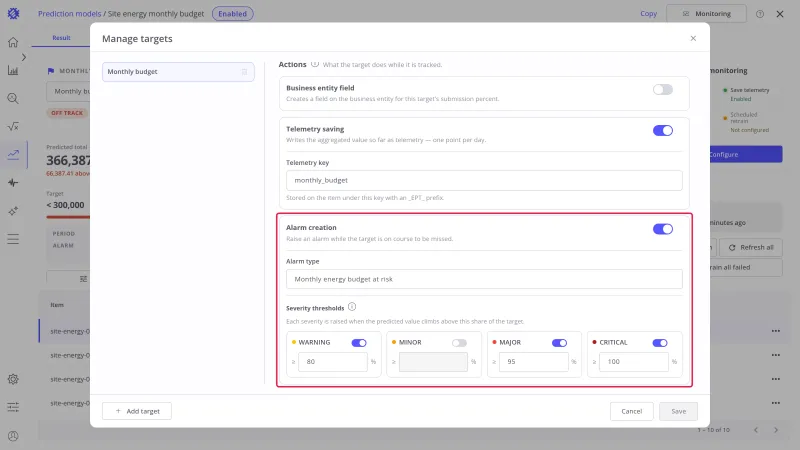Click the Retrain all failed button
Viewport: 800px width, 450px height.
click(x=746, y=267)
